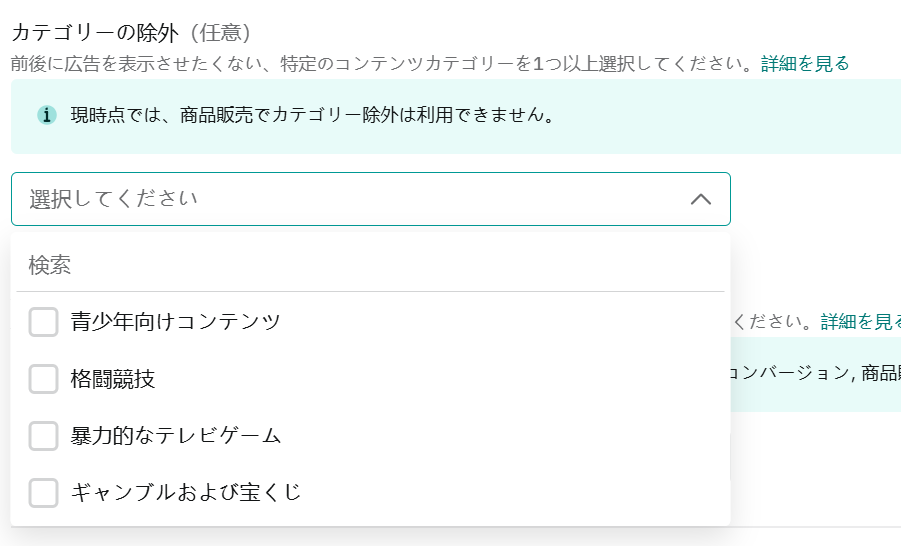Click the info icon in the notice banner
901x546 pixels.
pyautogui.click(x=46, y=115)
